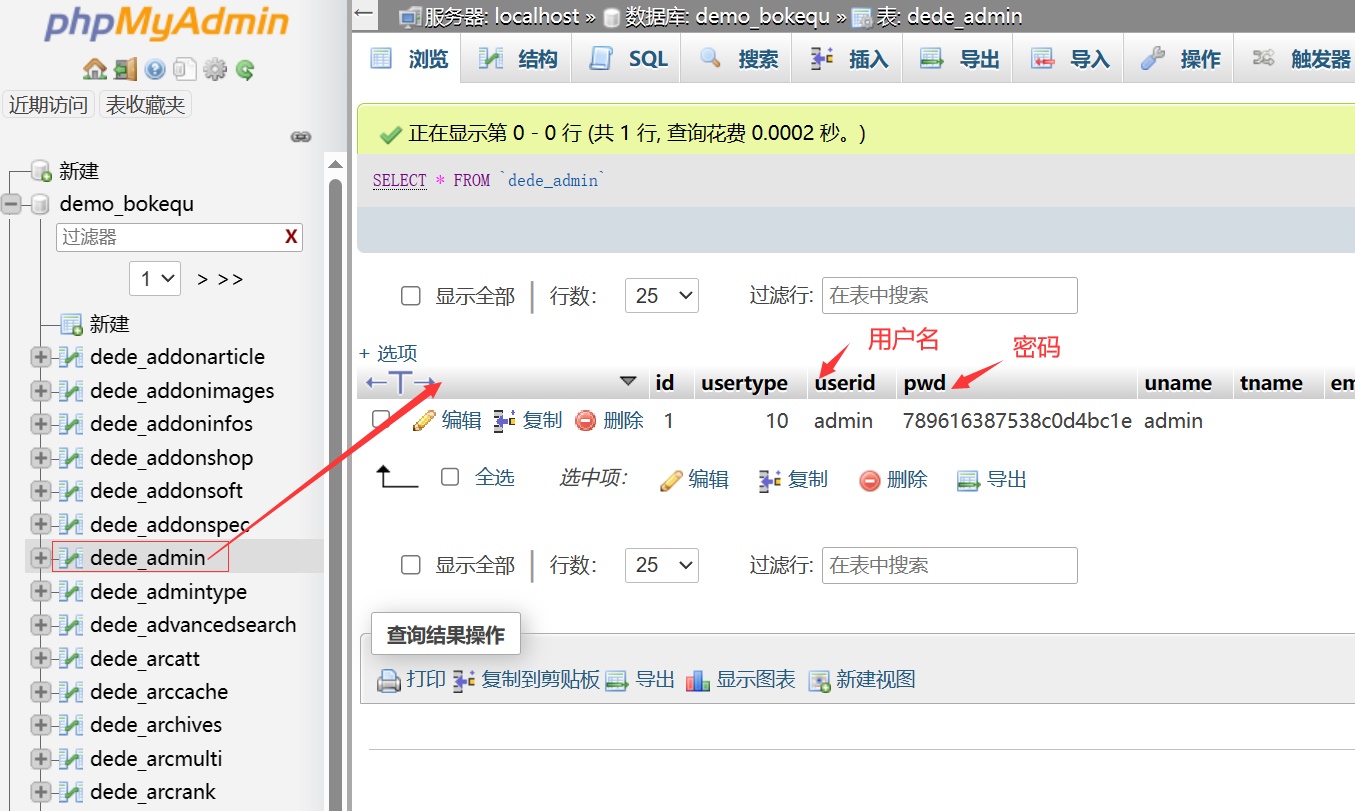
Task: Toggle the upper 显示全部 checkbox
Action: (x=411, y=296)
